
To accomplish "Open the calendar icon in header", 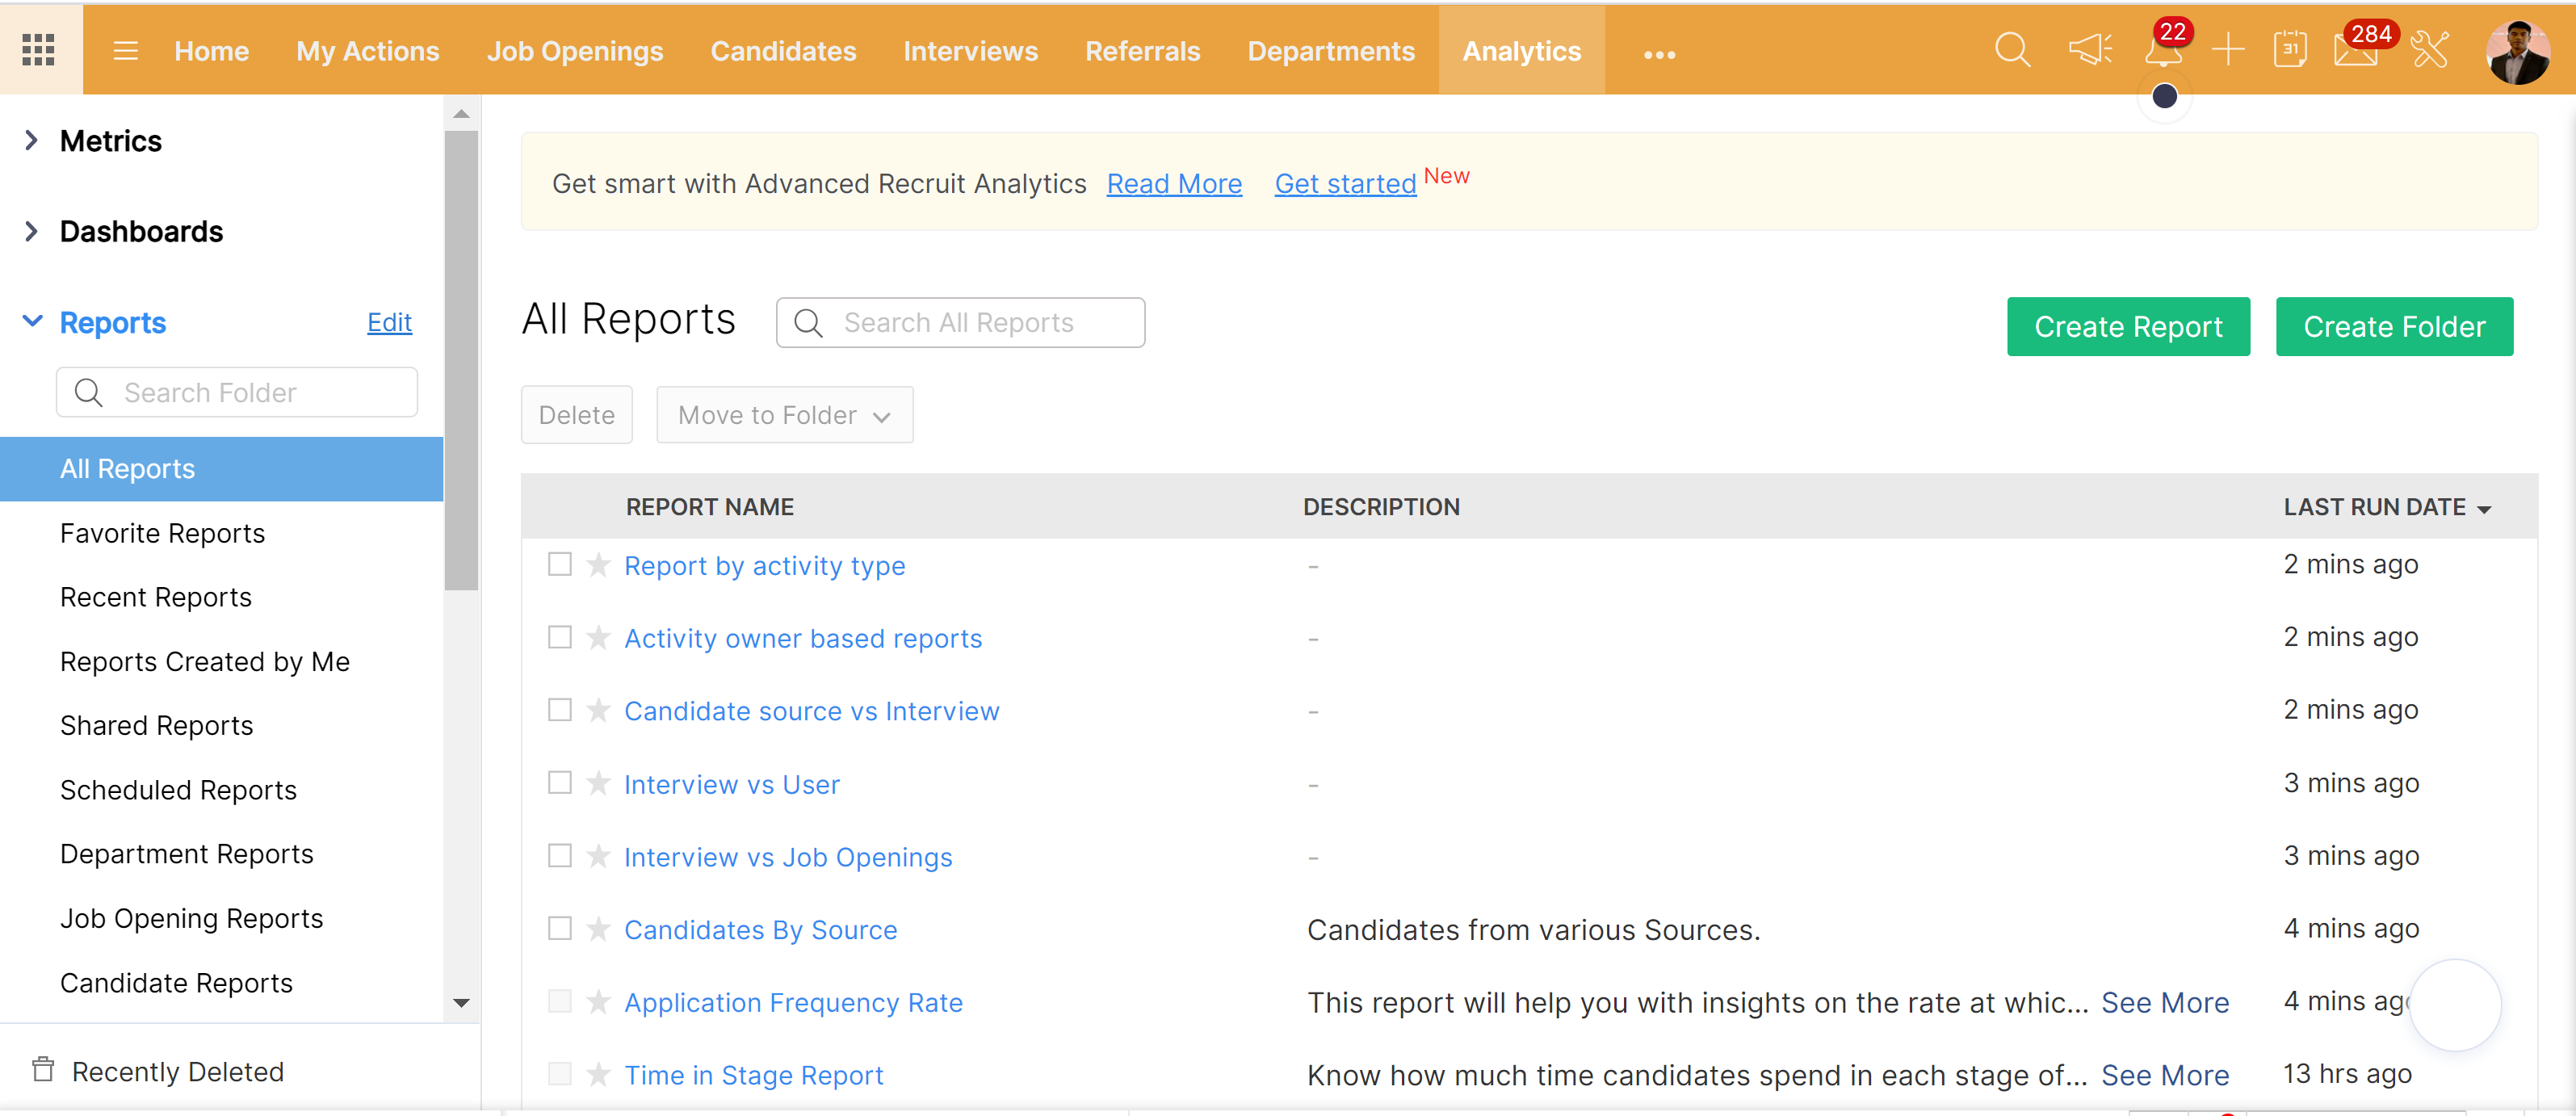I will 2289,50.
